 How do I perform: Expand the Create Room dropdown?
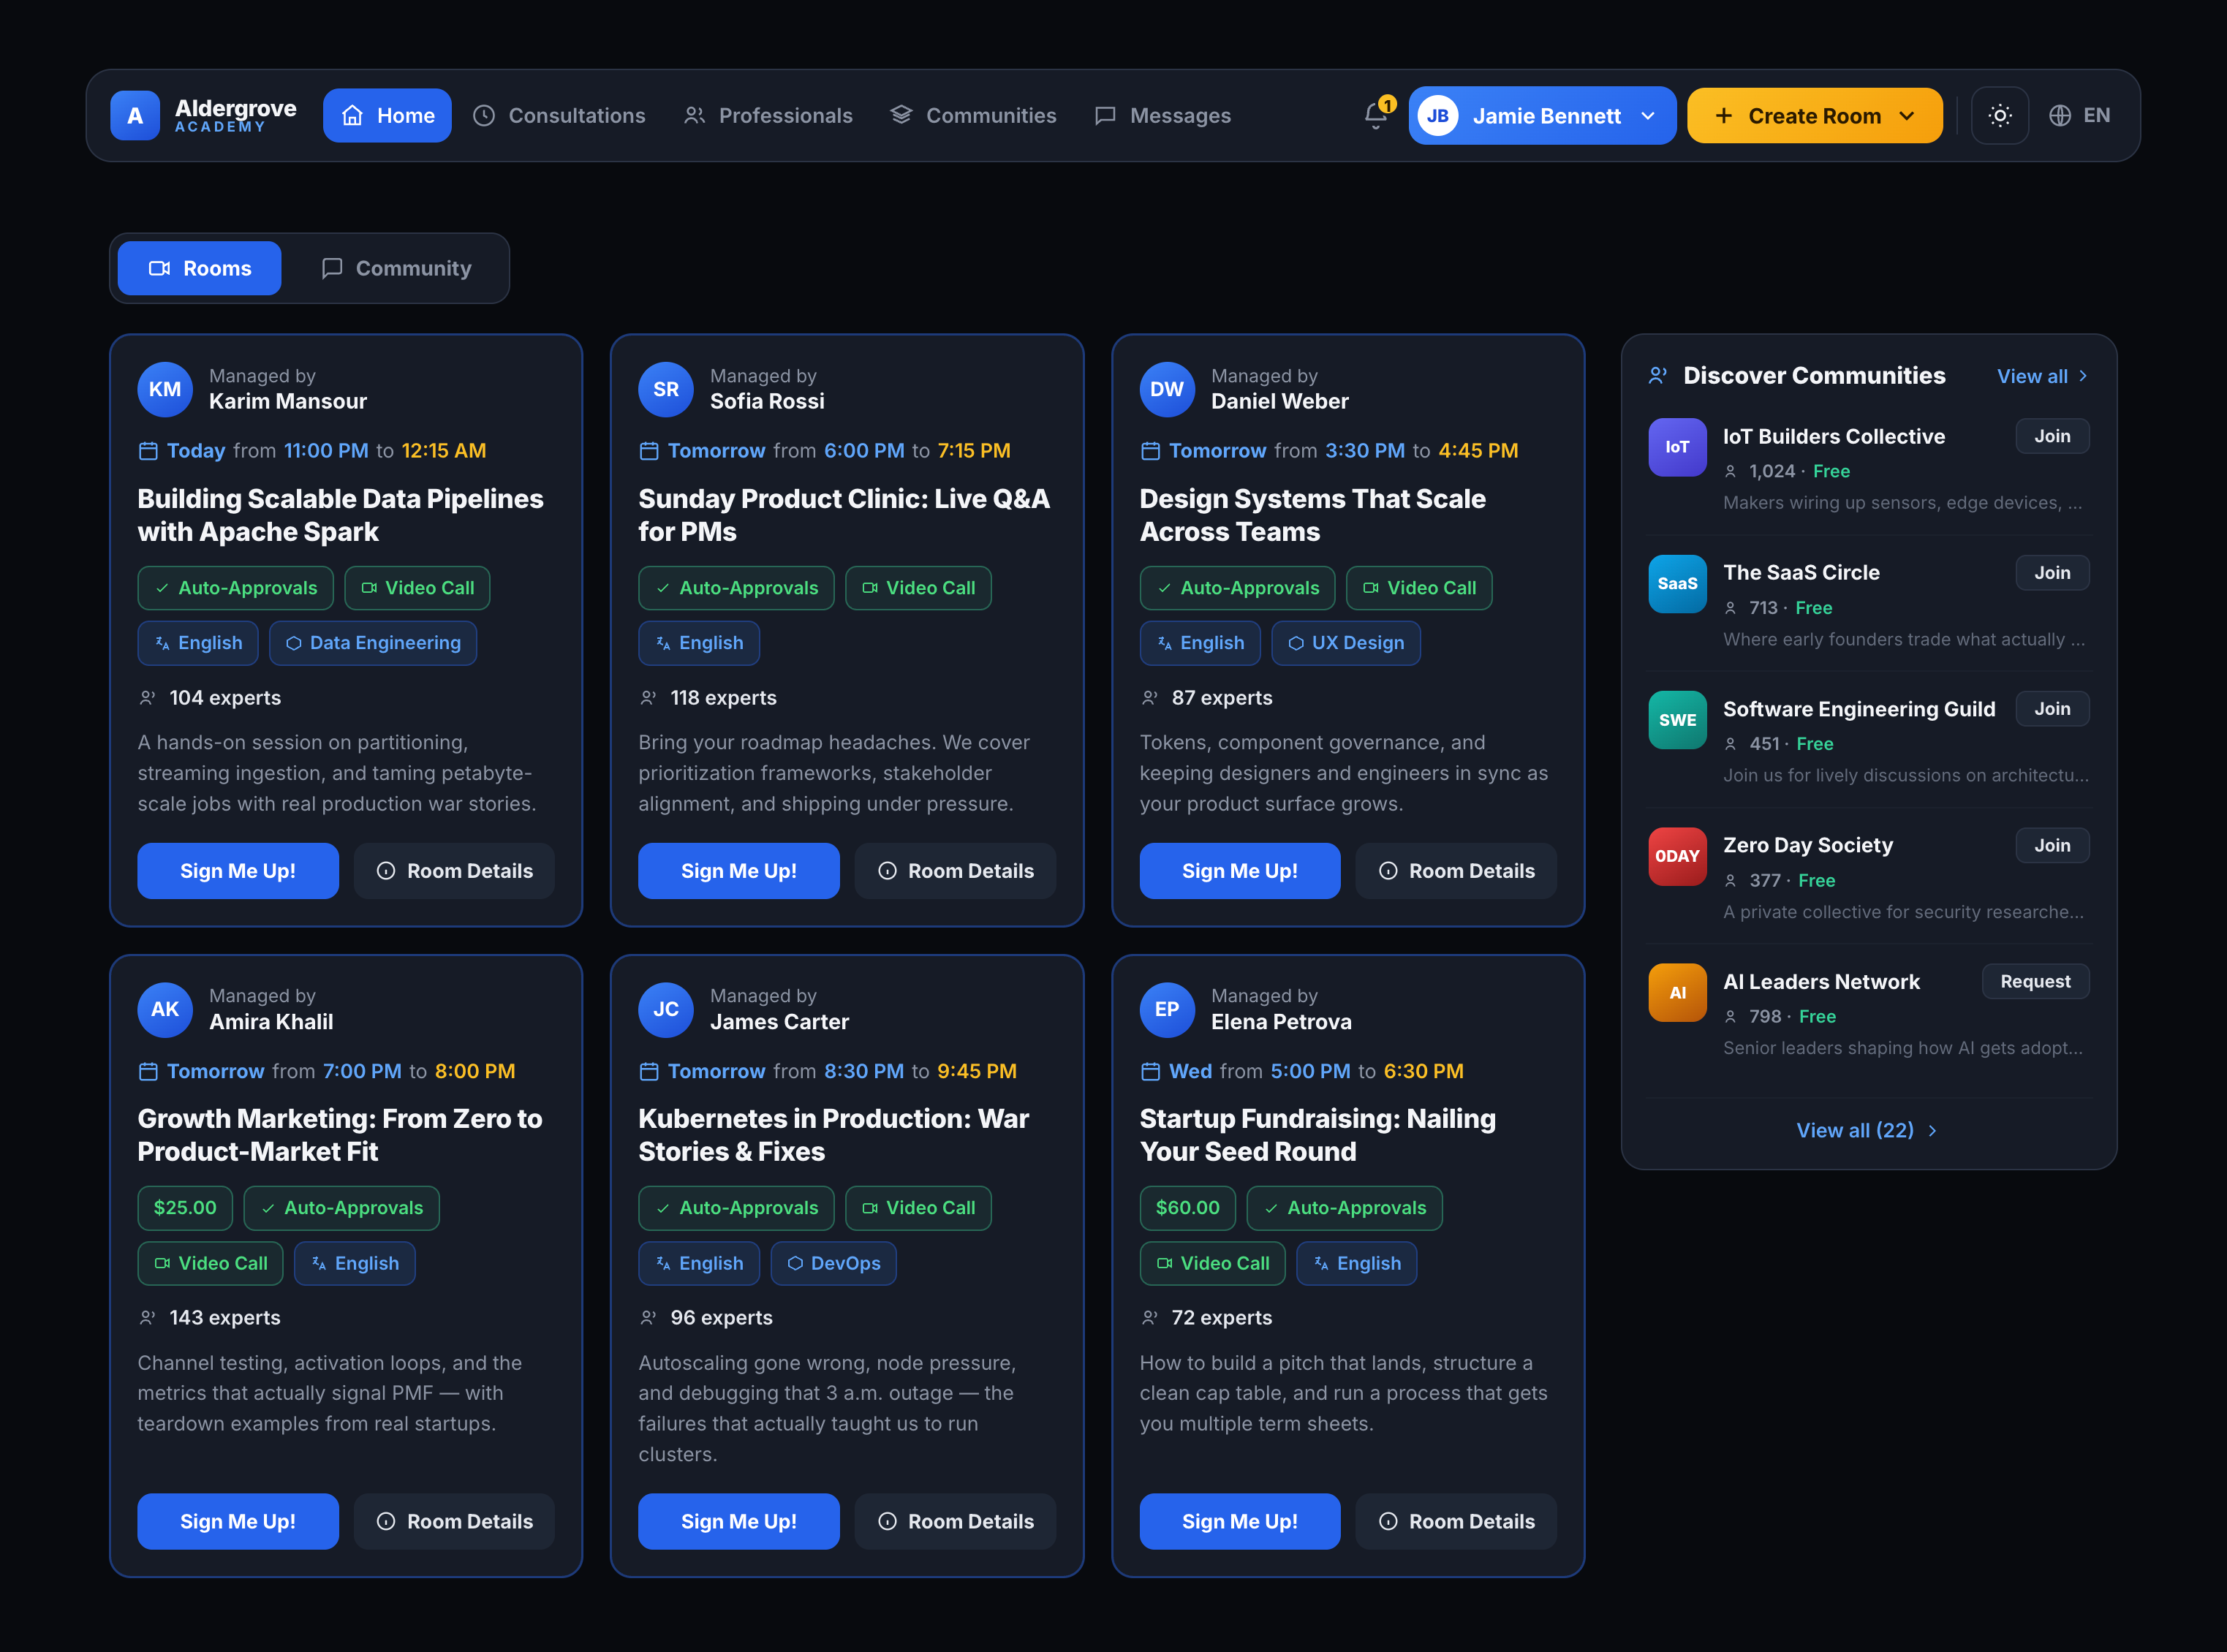(1814, 116)
